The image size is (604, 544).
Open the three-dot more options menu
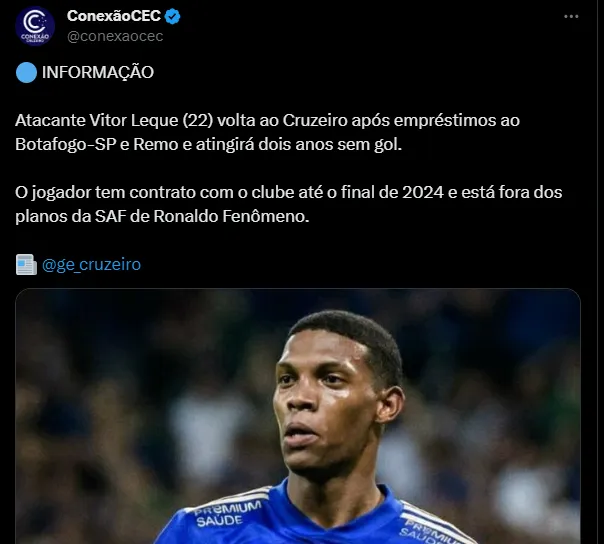[571, 17]
